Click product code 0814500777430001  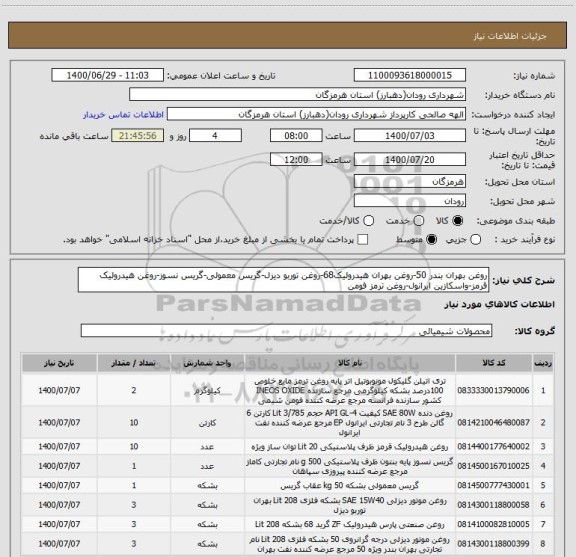(x=493, y=485)
